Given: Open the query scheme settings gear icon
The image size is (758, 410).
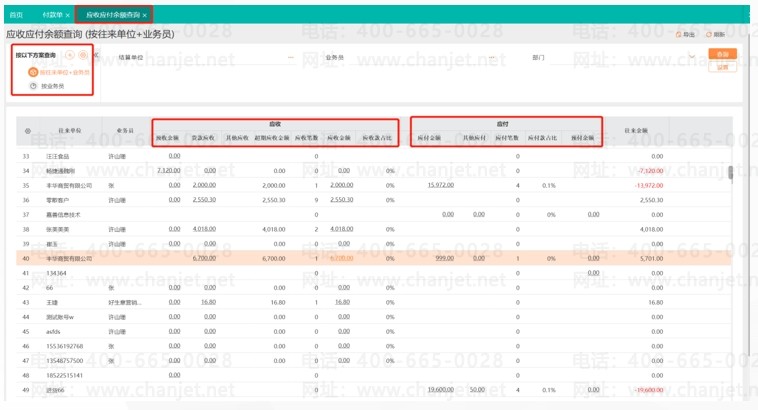Looking at the screenshot, I should point(83,55).
